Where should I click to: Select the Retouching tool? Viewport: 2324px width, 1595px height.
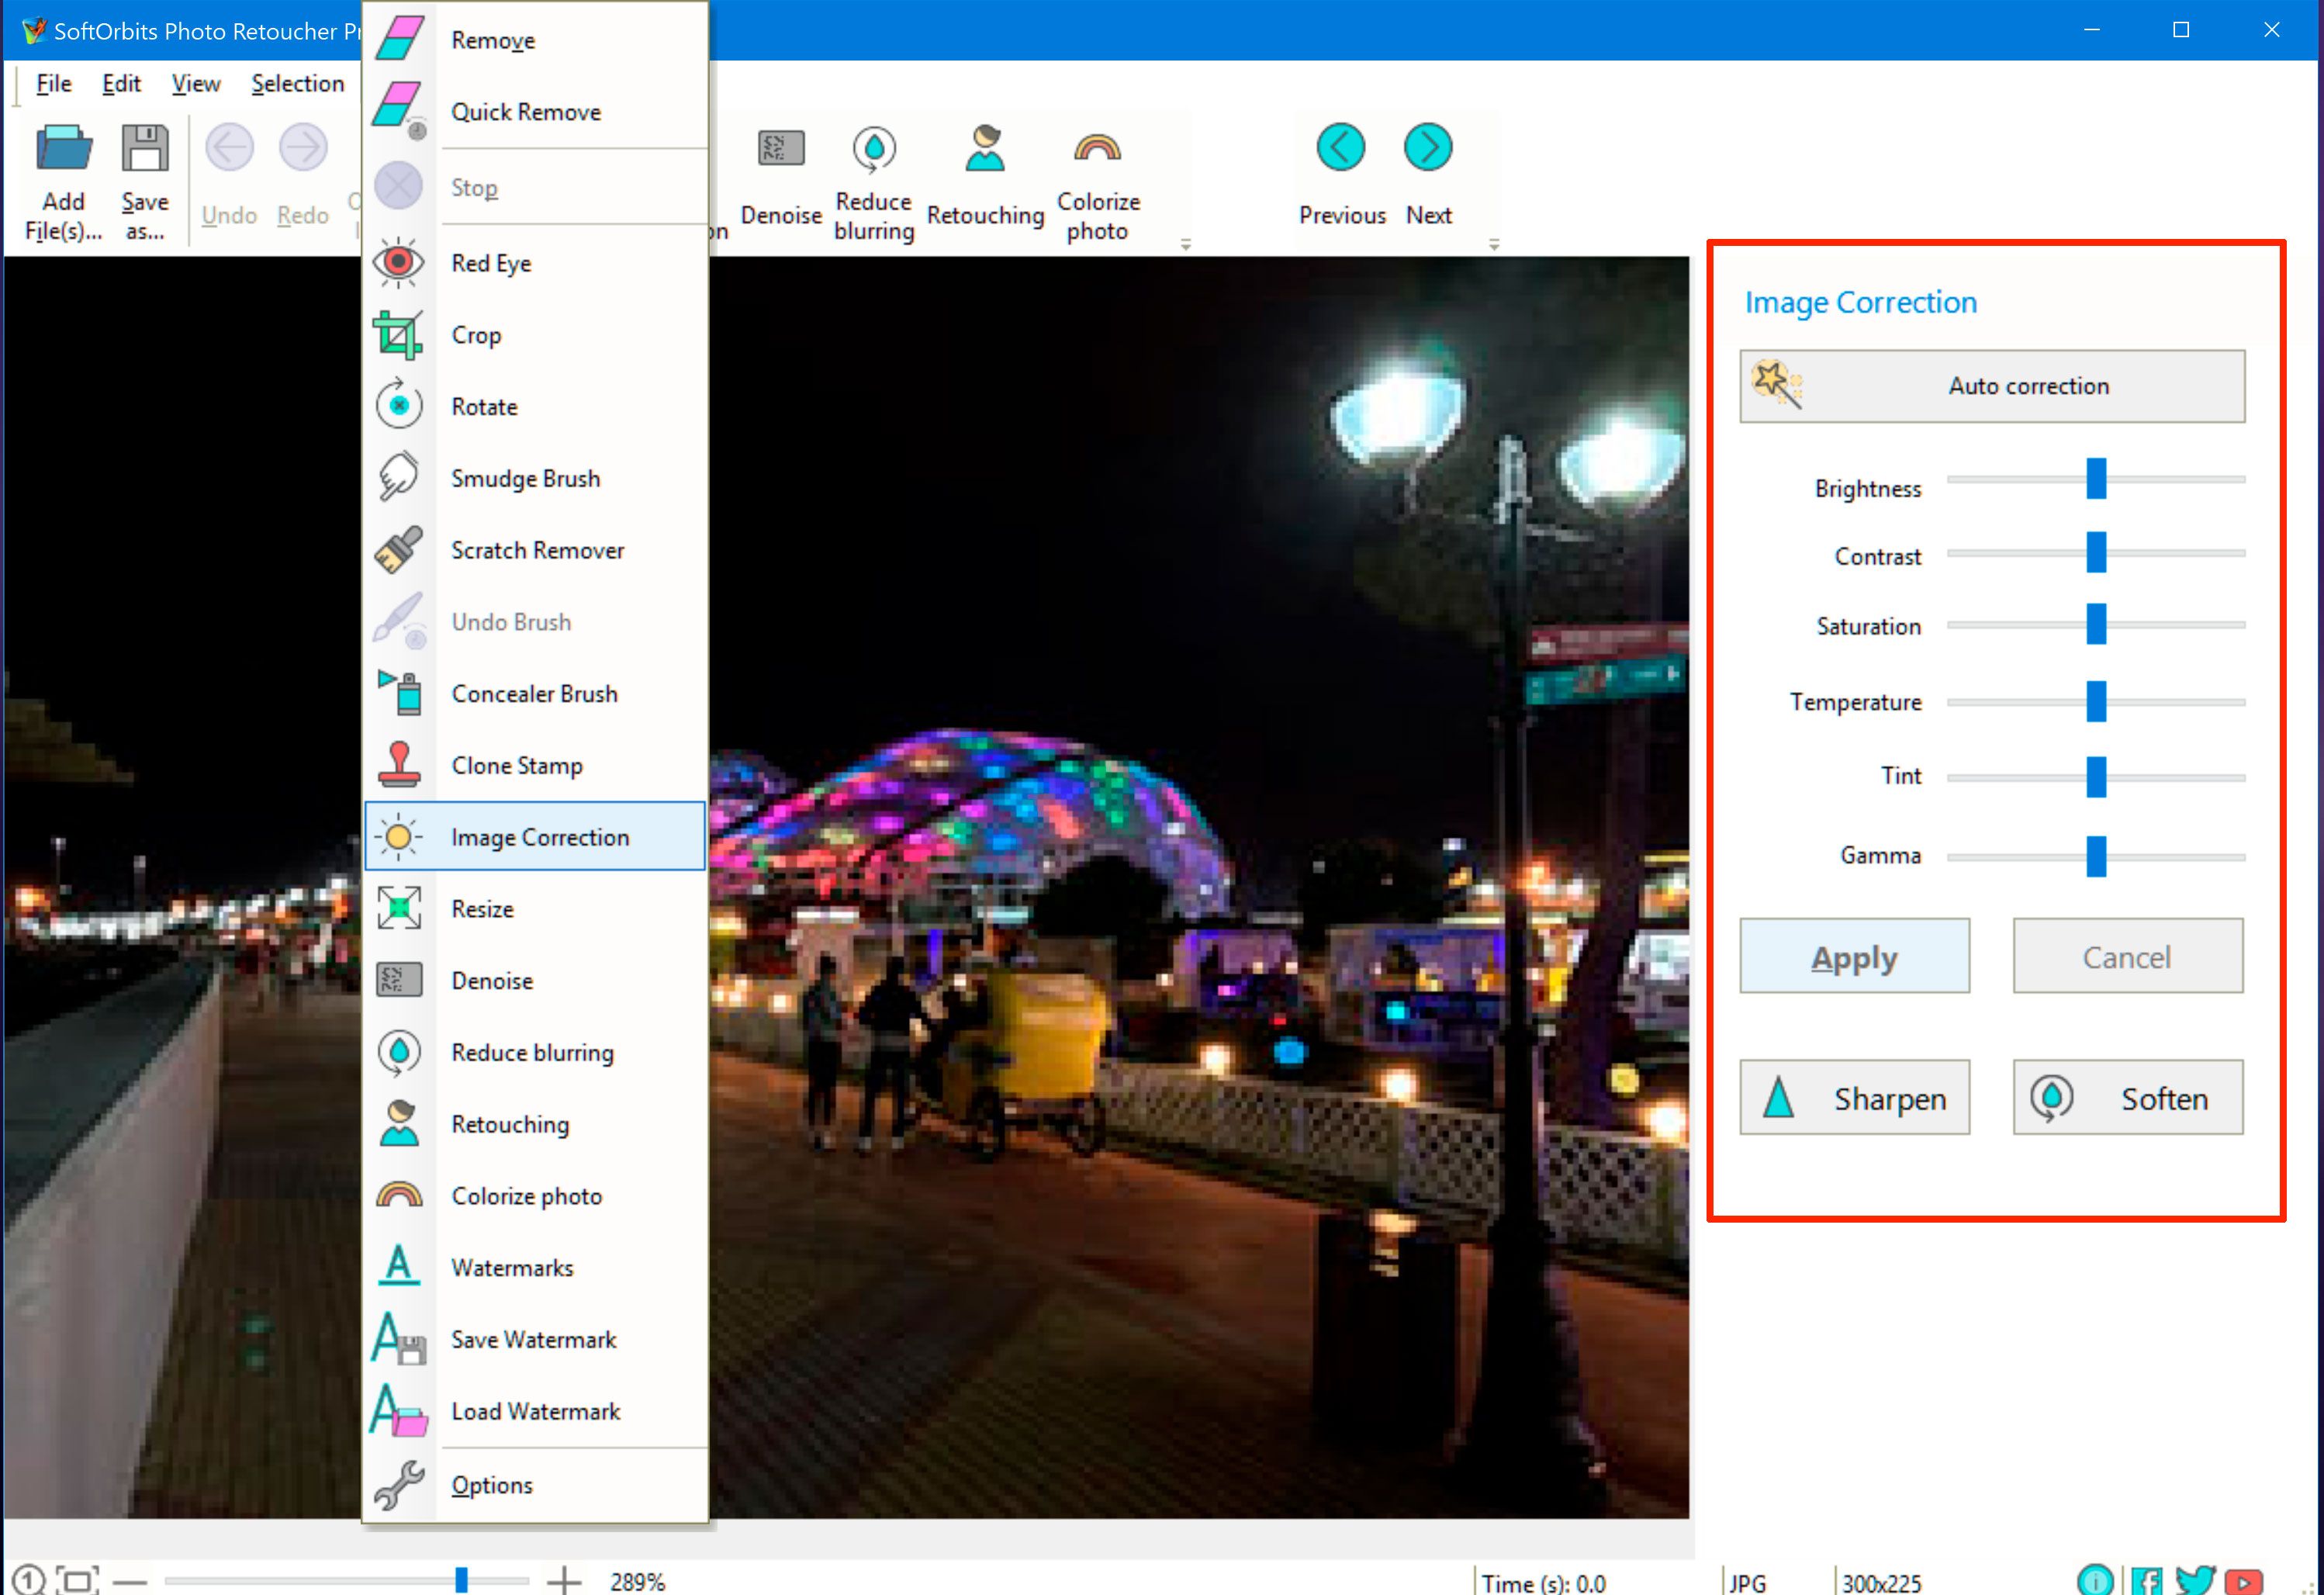point(510,1123)
